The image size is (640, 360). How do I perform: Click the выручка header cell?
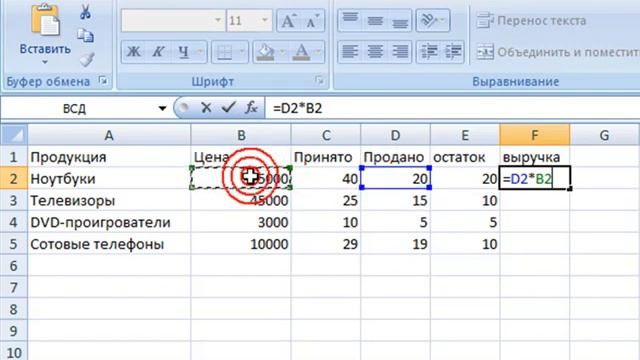point(535,157)
